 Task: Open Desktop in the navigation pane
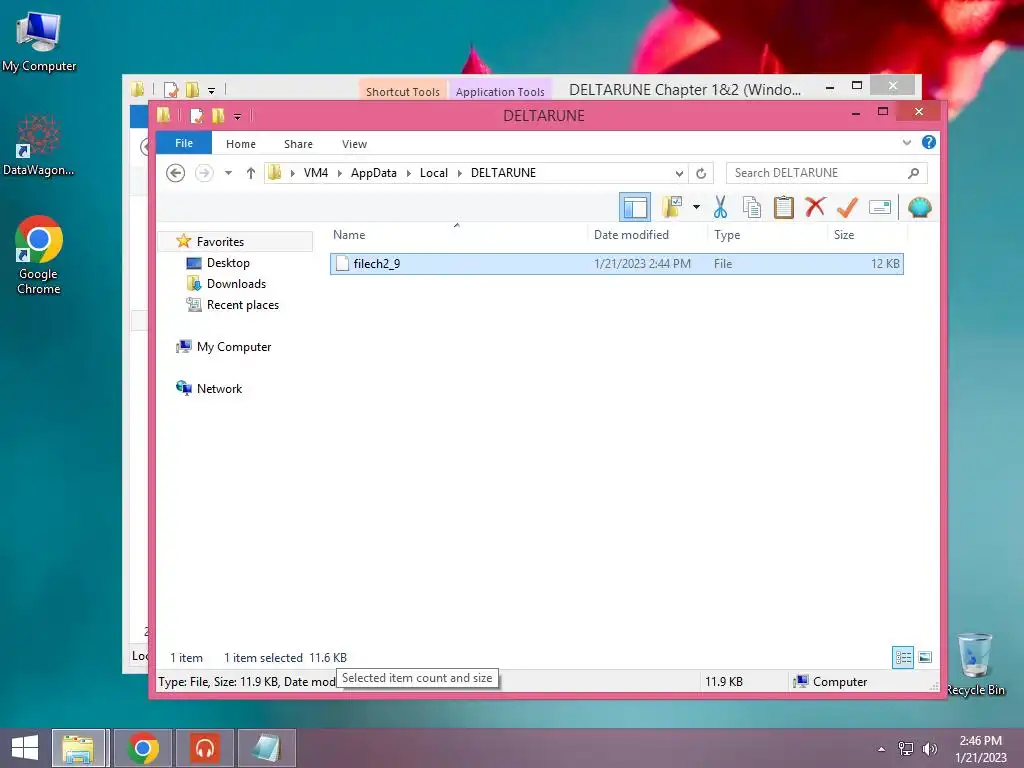pyautogui.click(x=228, y=263)
